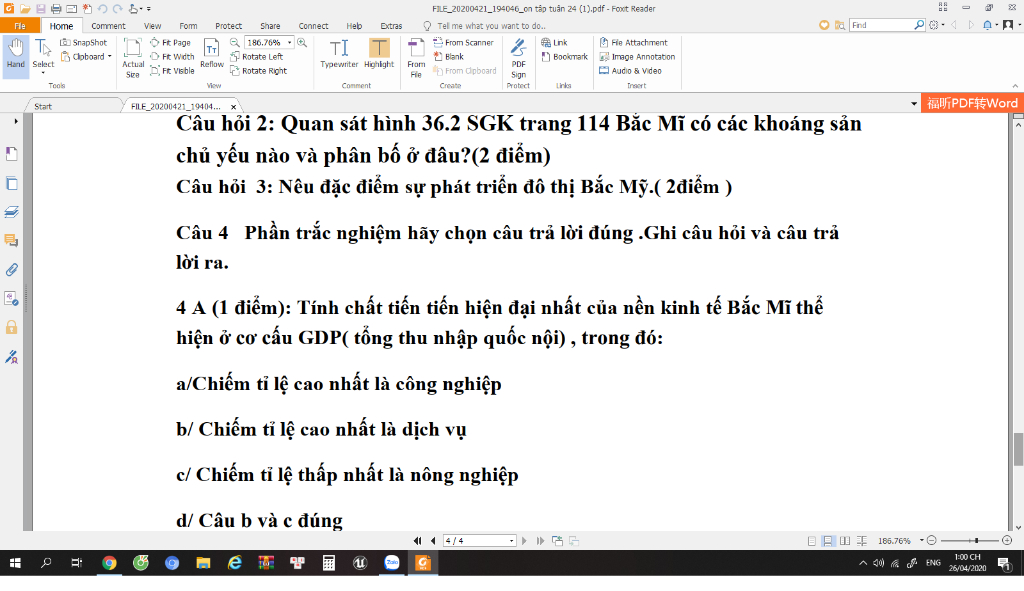The width and height of the screenshot is (1024, 591).
Task: Activate the Highlight tool
Action: coord(379,54)
